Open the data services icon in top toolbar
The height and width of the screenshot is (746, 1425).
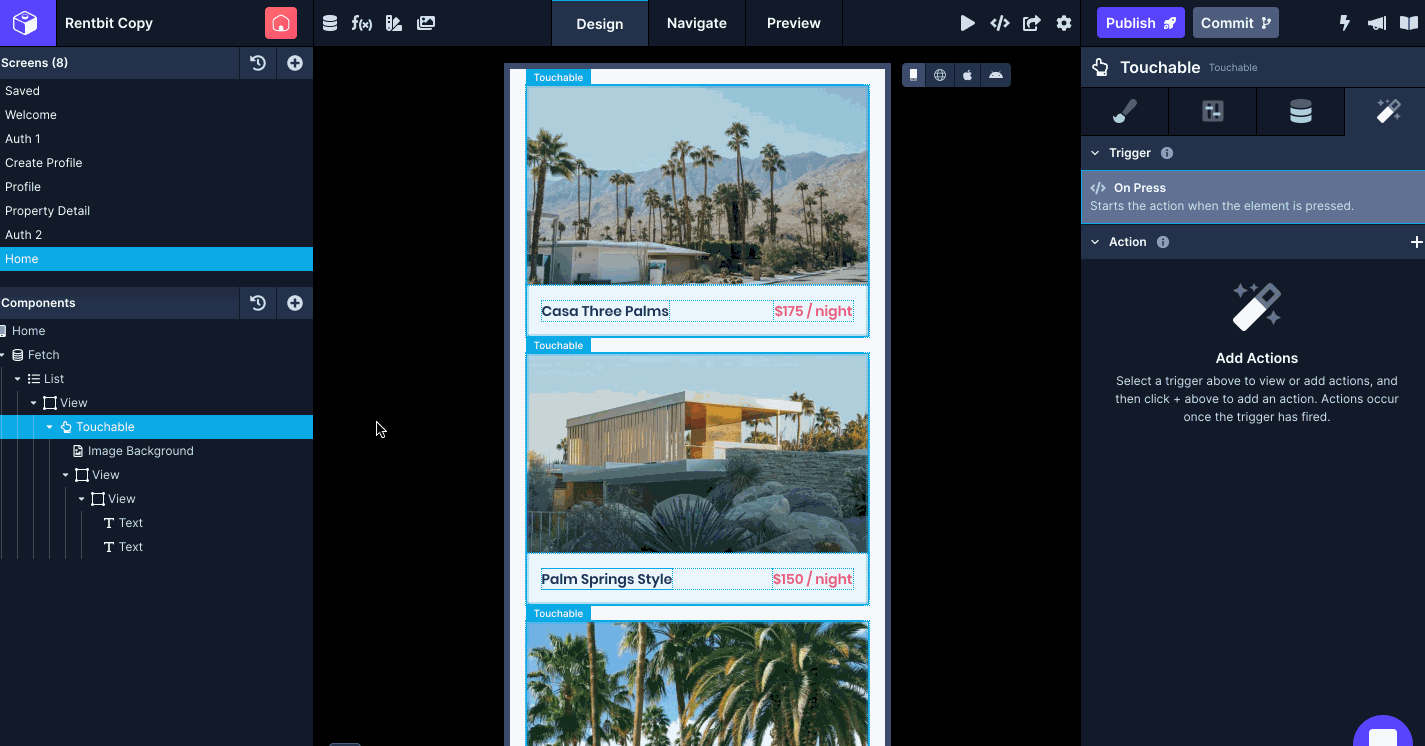[330, 23]
